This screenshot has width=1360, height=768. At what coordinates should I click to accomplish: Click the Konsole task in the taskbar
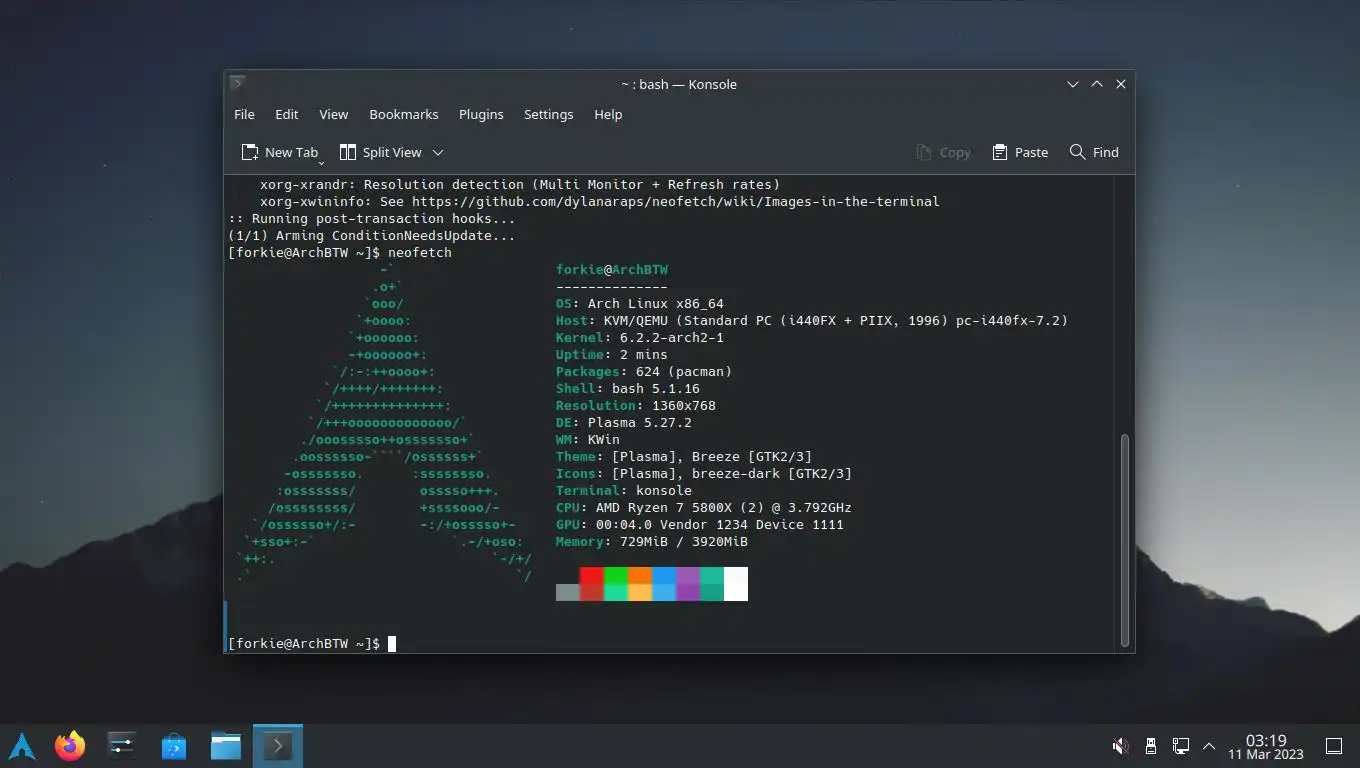(x=278, y=746)
